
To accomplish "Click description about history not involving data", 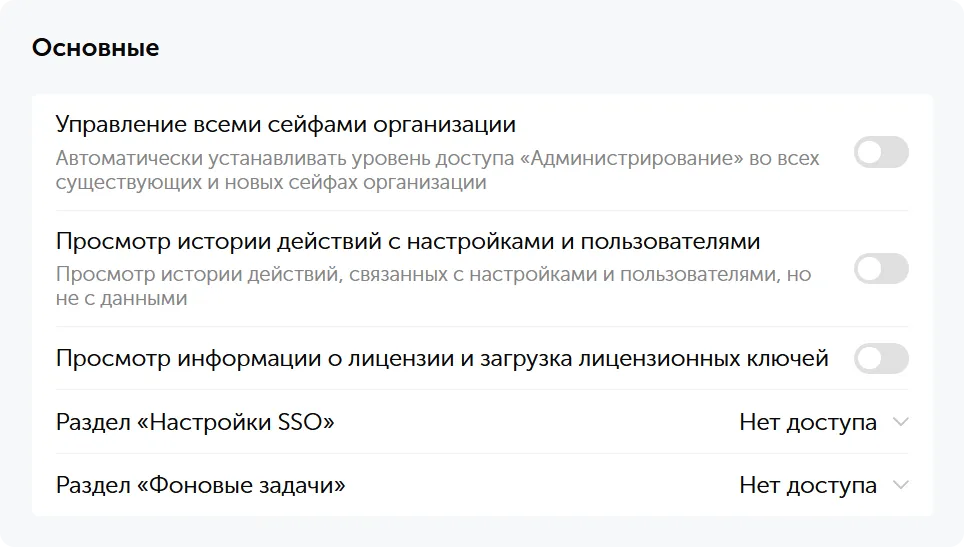I will click(x=432, y=286).
